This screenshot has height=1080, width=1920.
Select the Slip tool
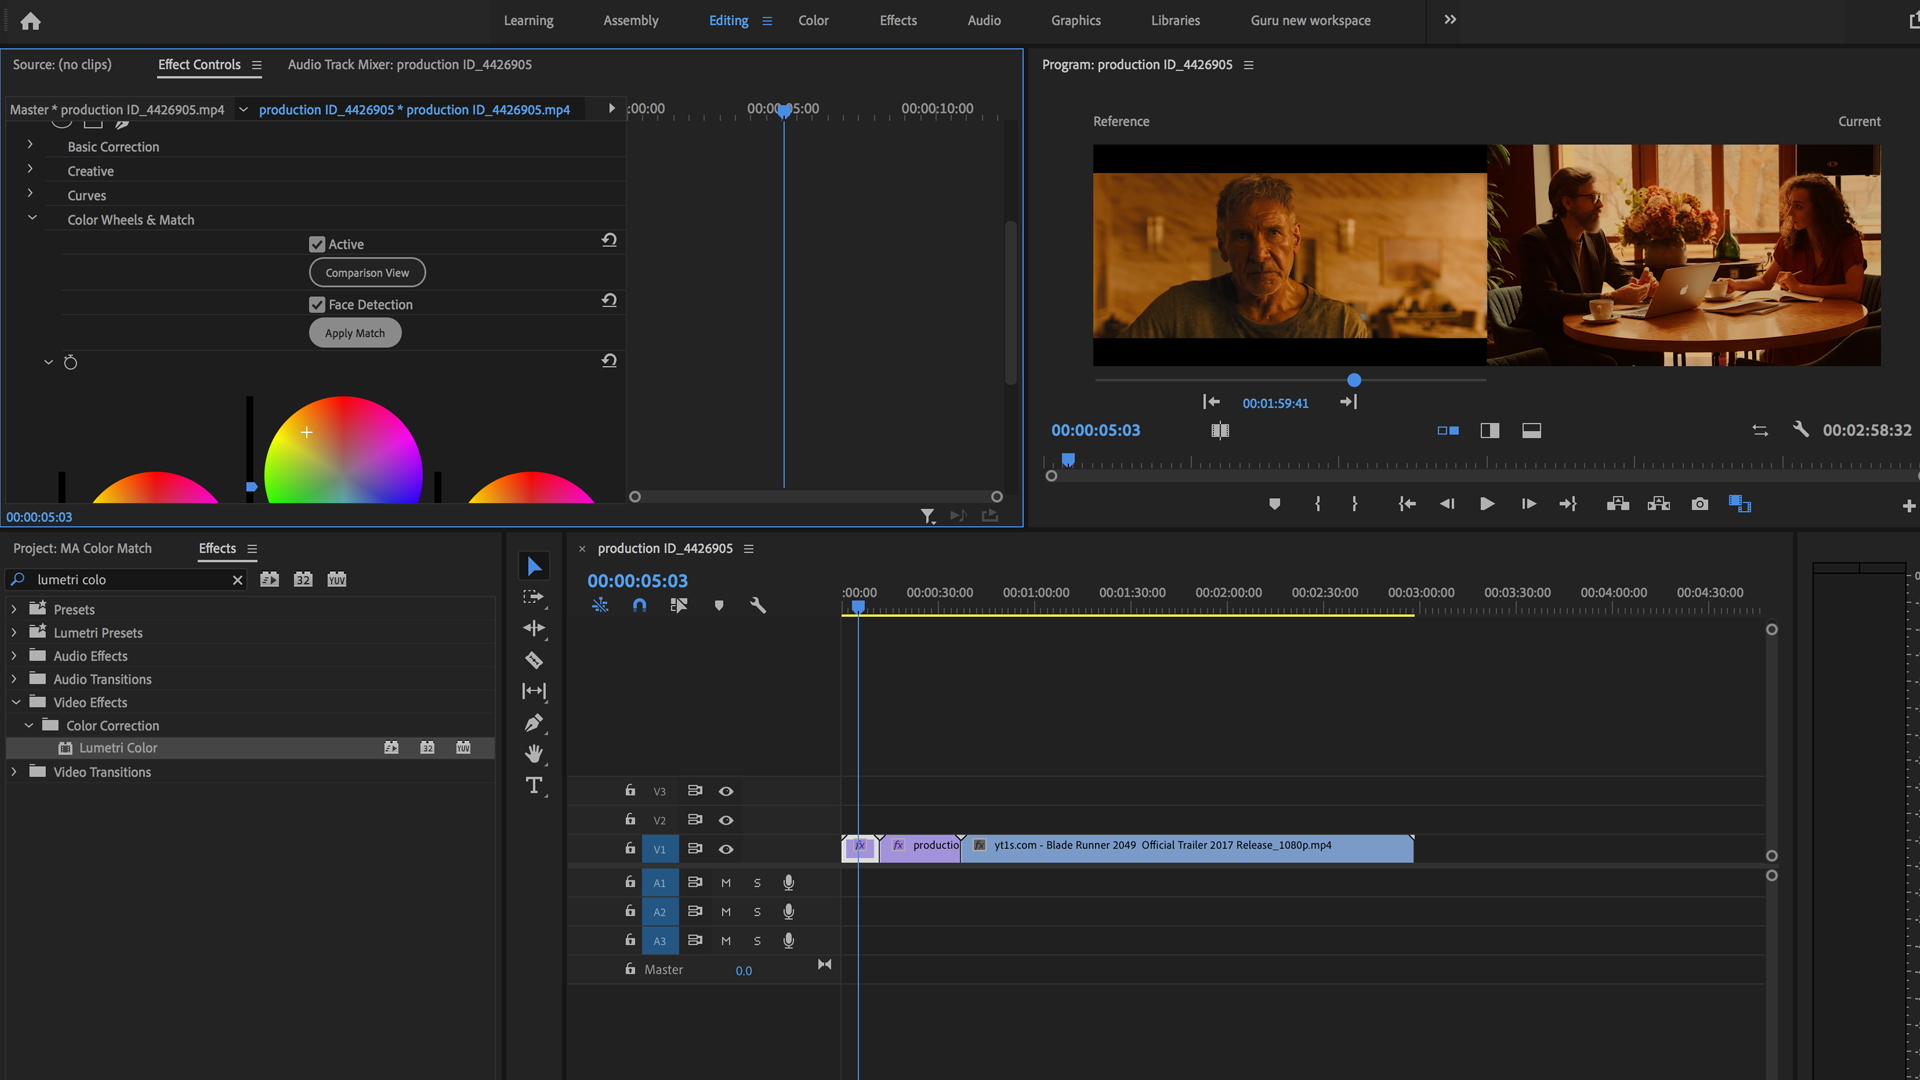tap(534, 691)
